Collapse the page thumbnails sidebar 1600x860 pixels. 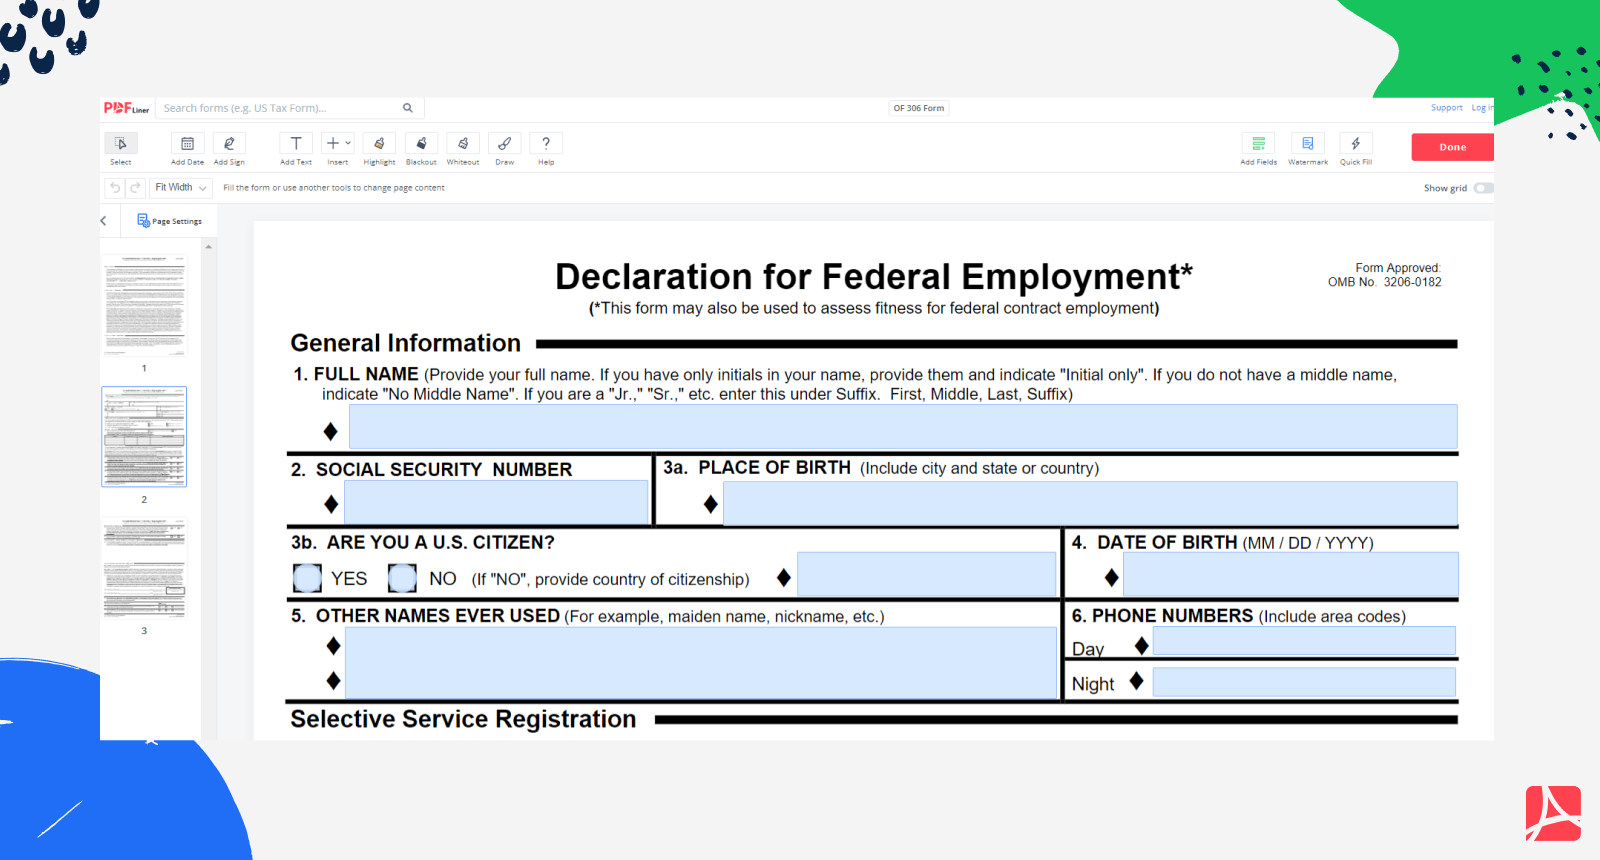(103, 221)
